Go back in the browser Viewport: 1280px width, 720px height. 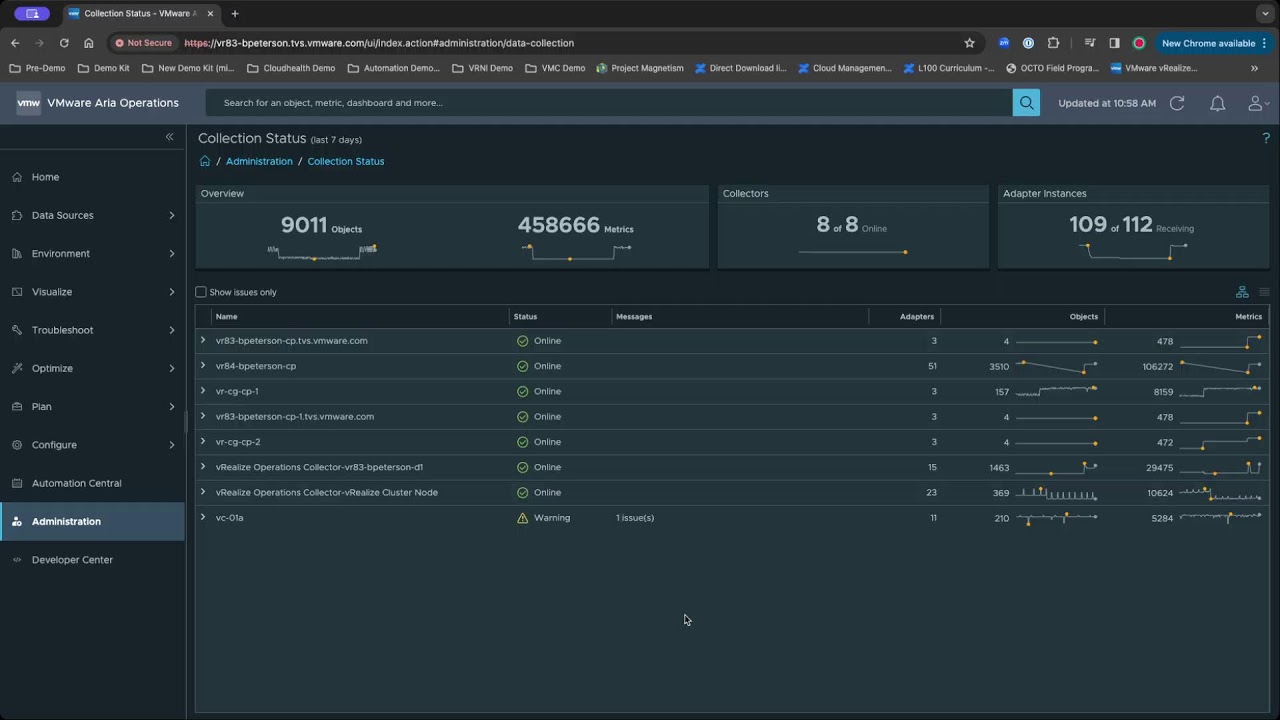pos(15,43)
